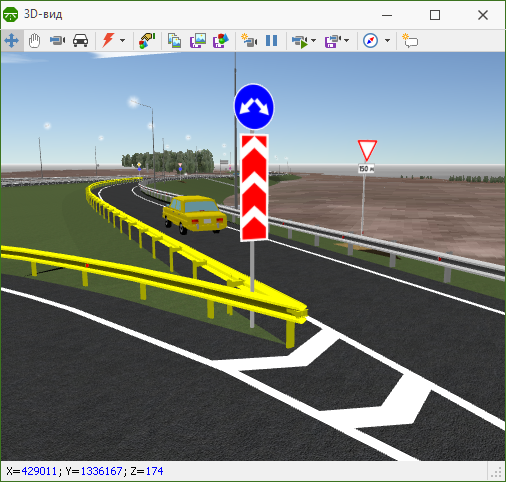Activate the hand pan tool
The width and height of the screenshot is (506, 482).
pos(34,41)
